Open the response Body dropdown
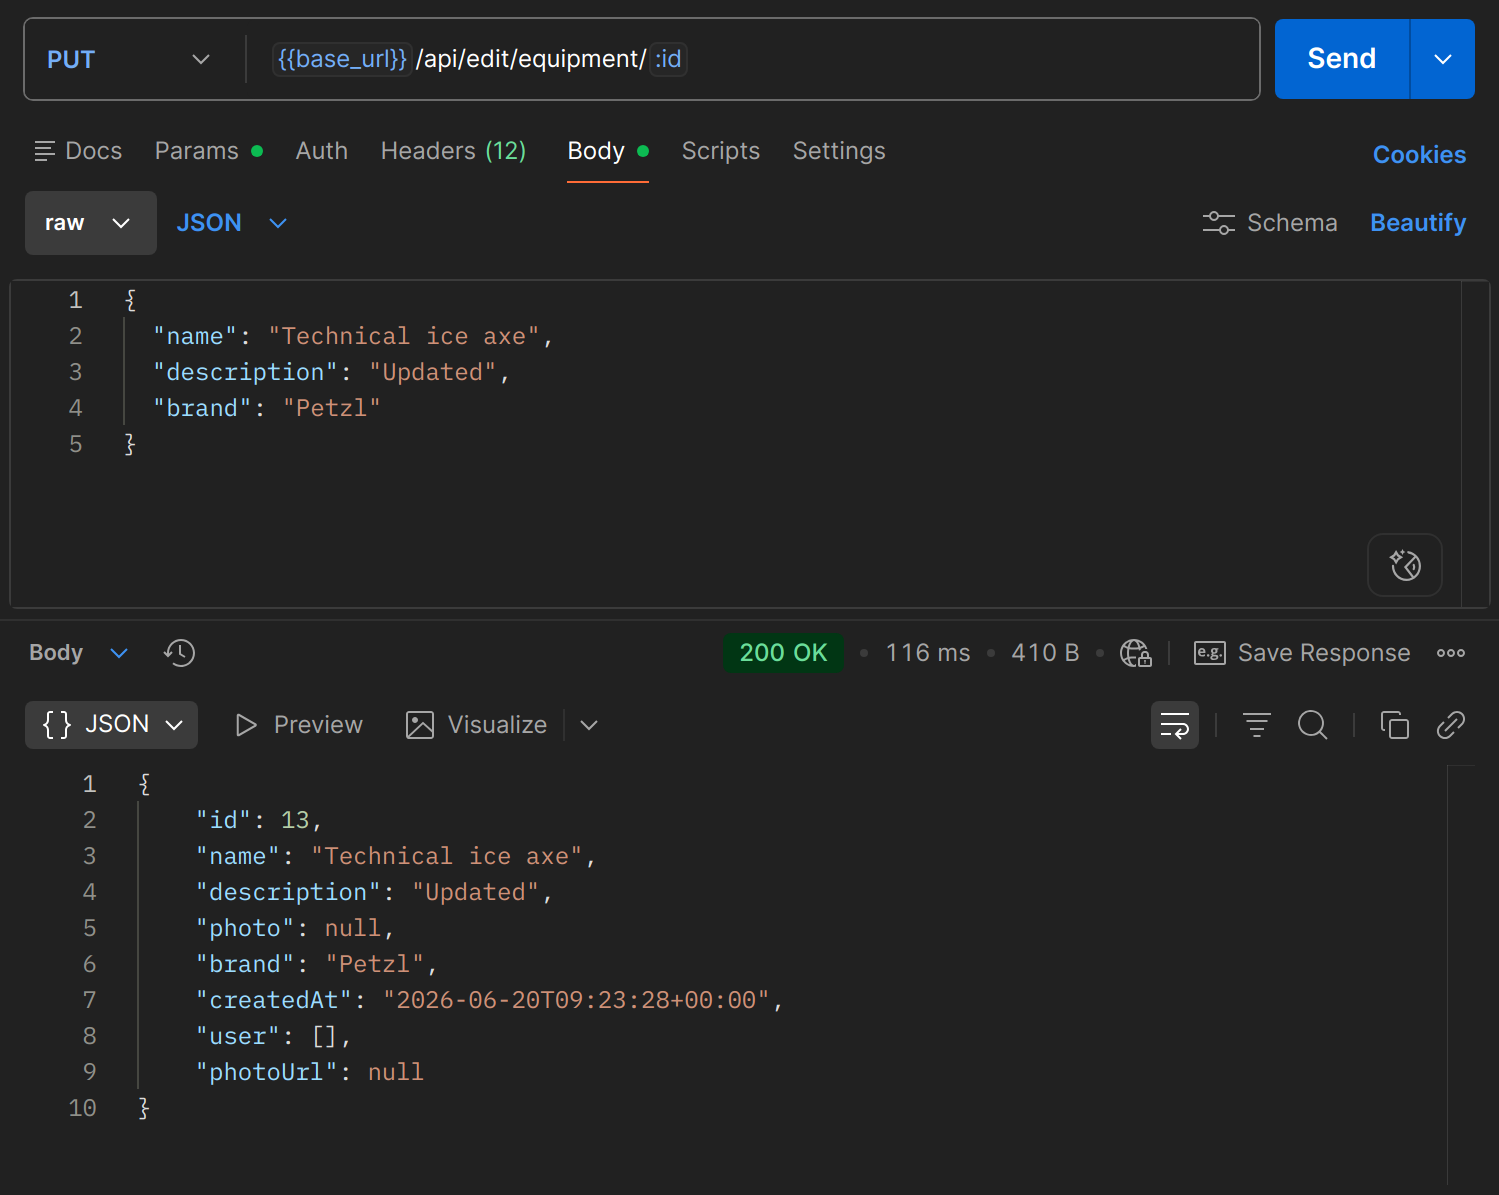 point(78,653)
